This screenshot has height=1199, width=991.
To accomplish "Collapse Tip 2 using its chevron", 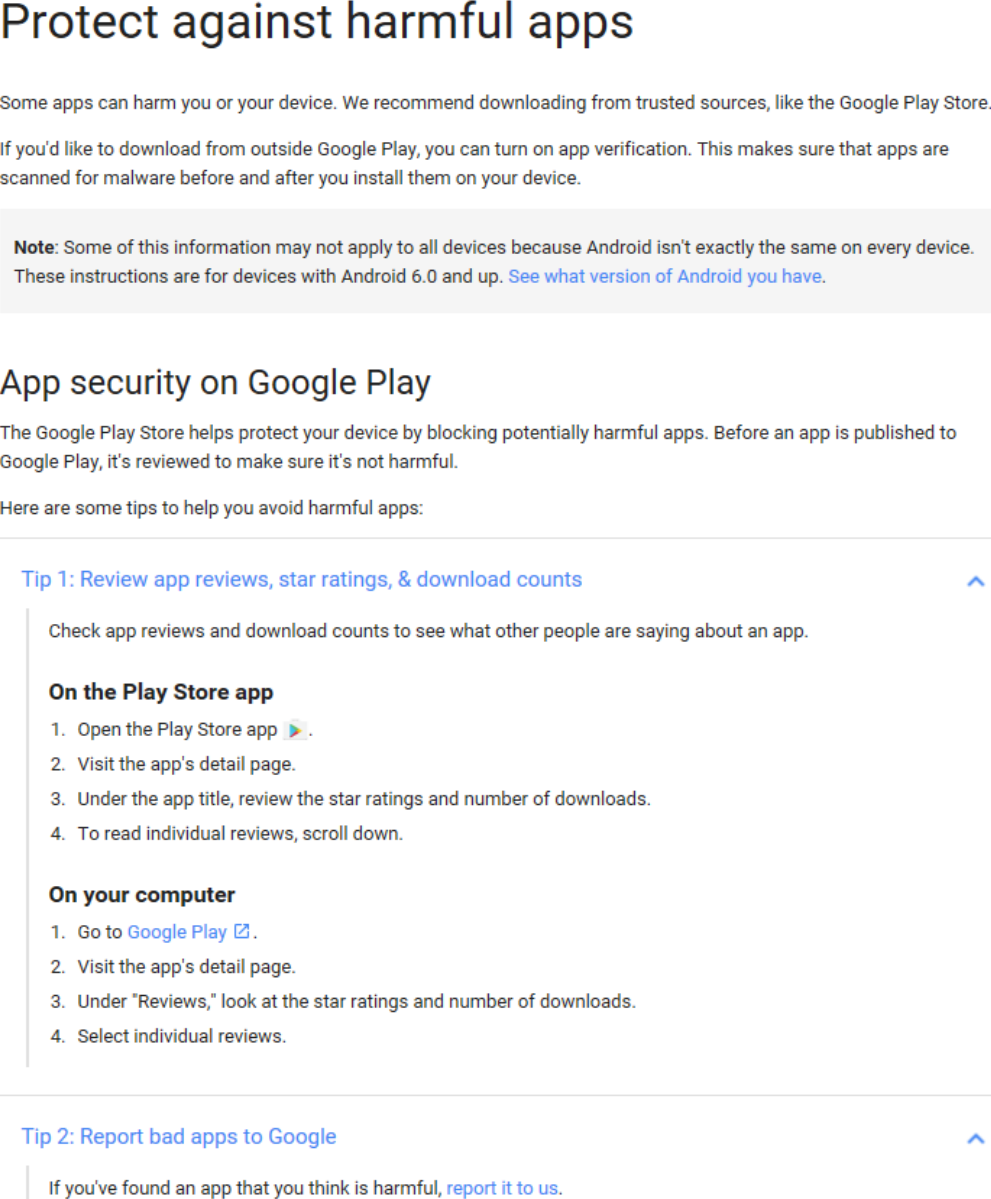I will 975,1139.
